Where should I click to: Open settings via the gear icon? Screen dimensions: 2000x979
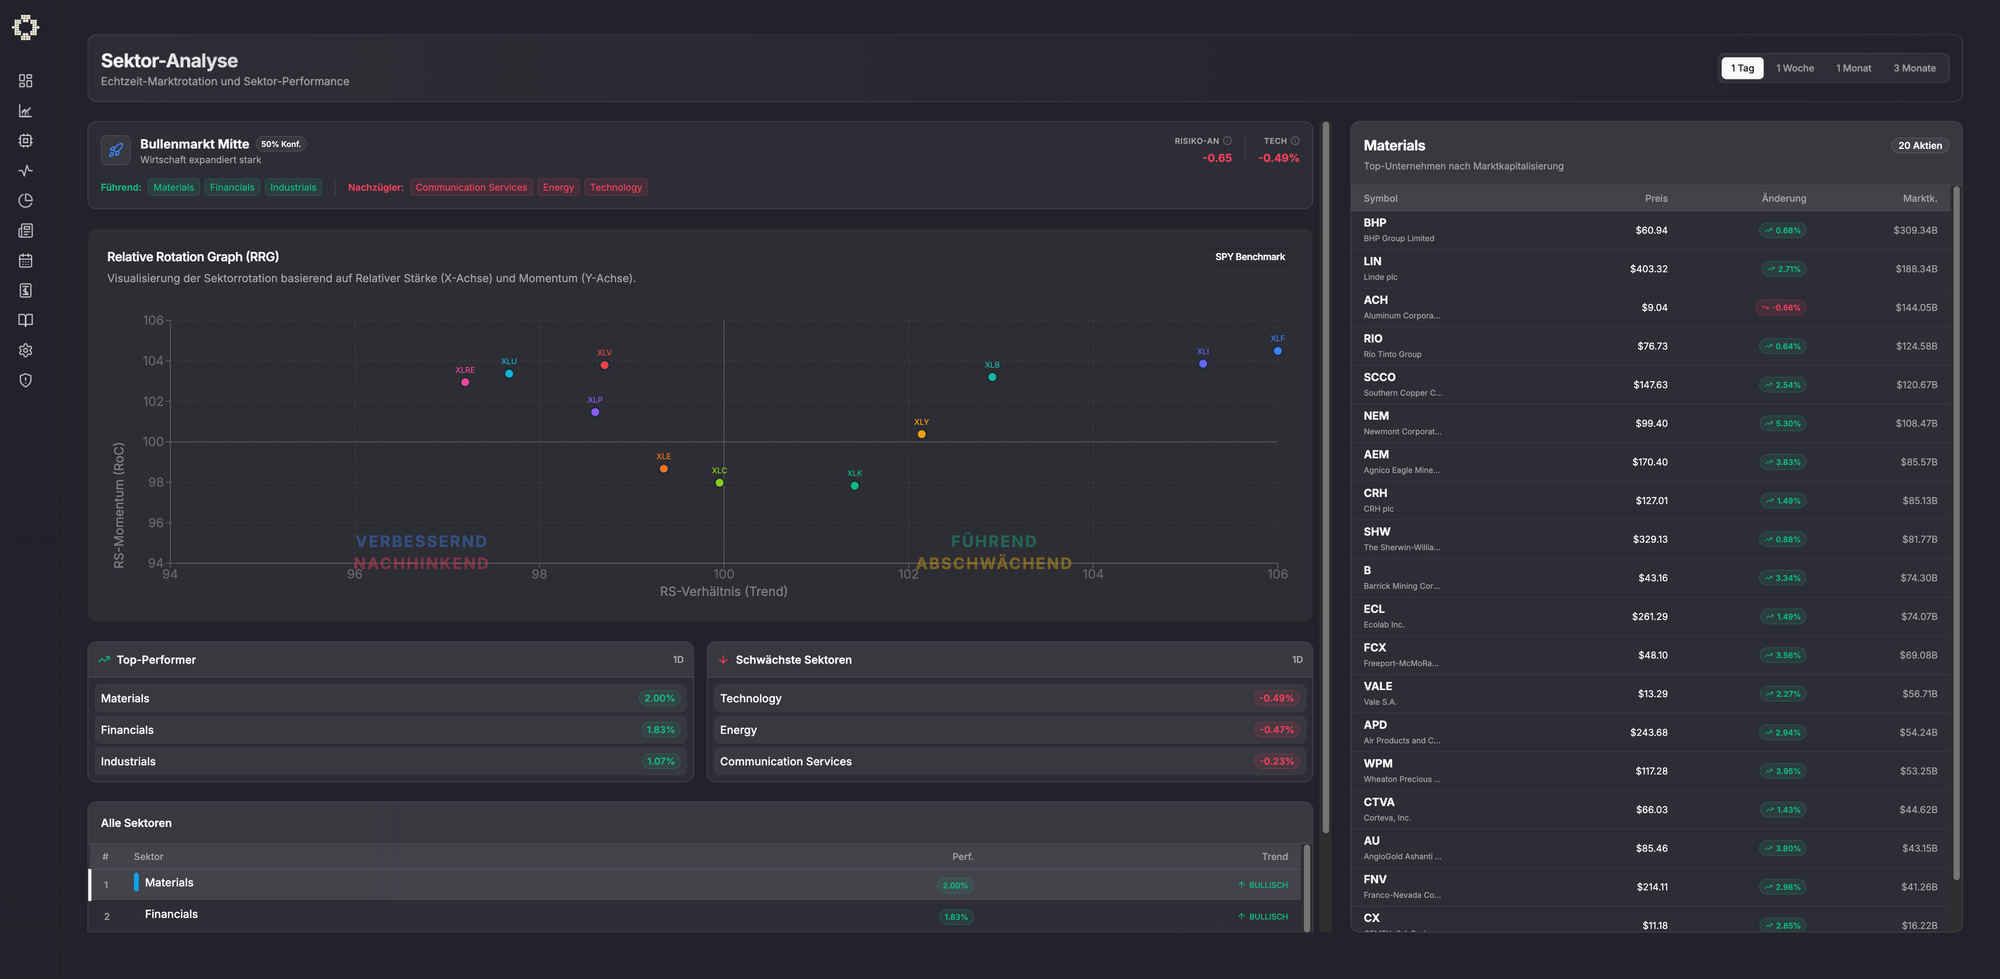pos(26,351)
